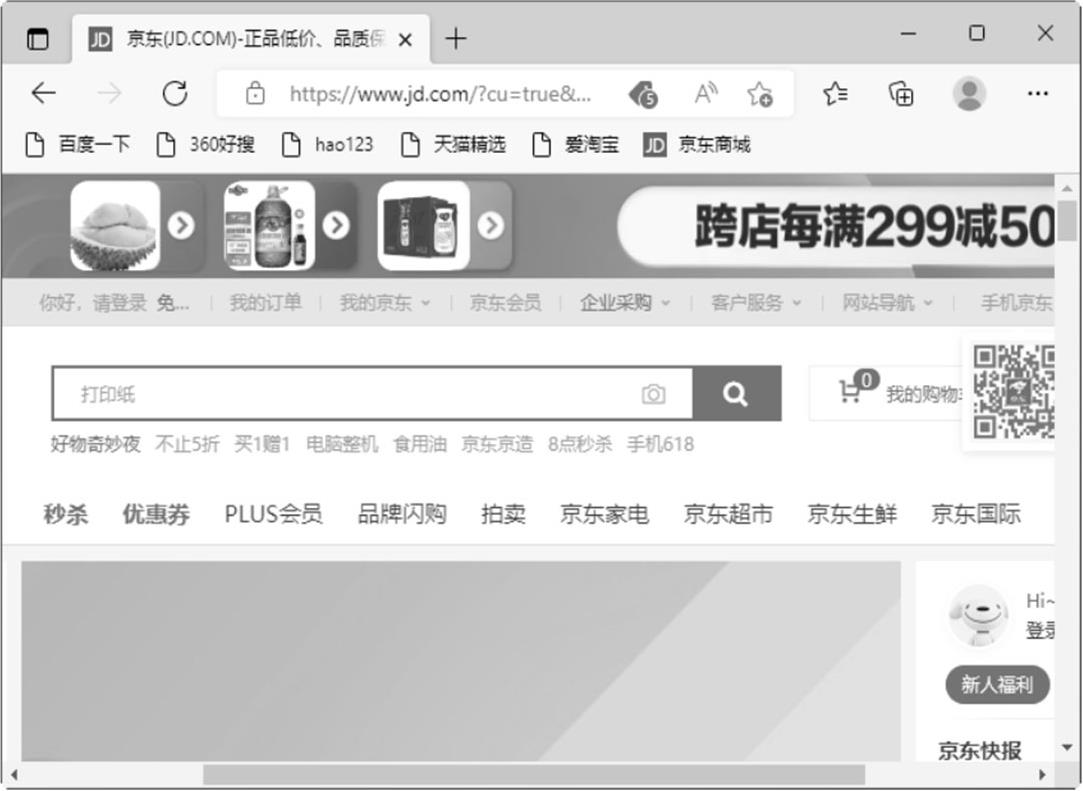Click 手机京东 link
Image resolution: width=1083 pixels, height=791 pixels.
(x=1017, y=303)
